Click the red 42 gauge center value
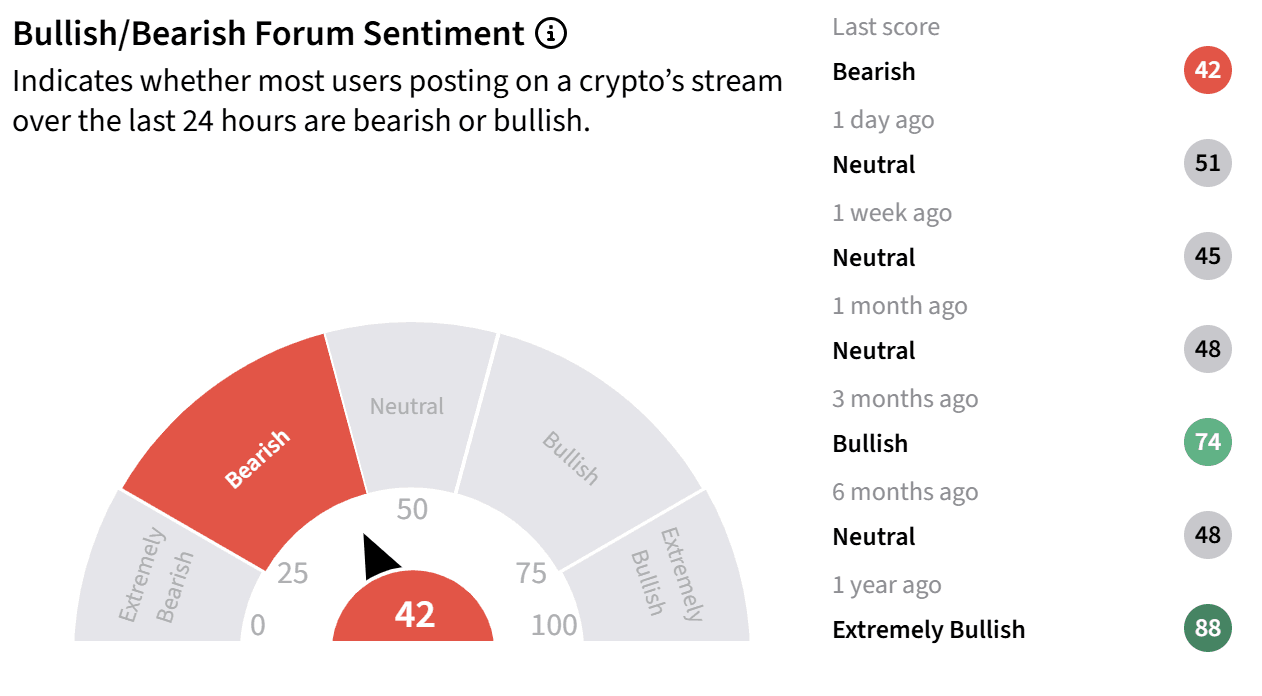This screenshot has height=696, width=1262. 413,611
